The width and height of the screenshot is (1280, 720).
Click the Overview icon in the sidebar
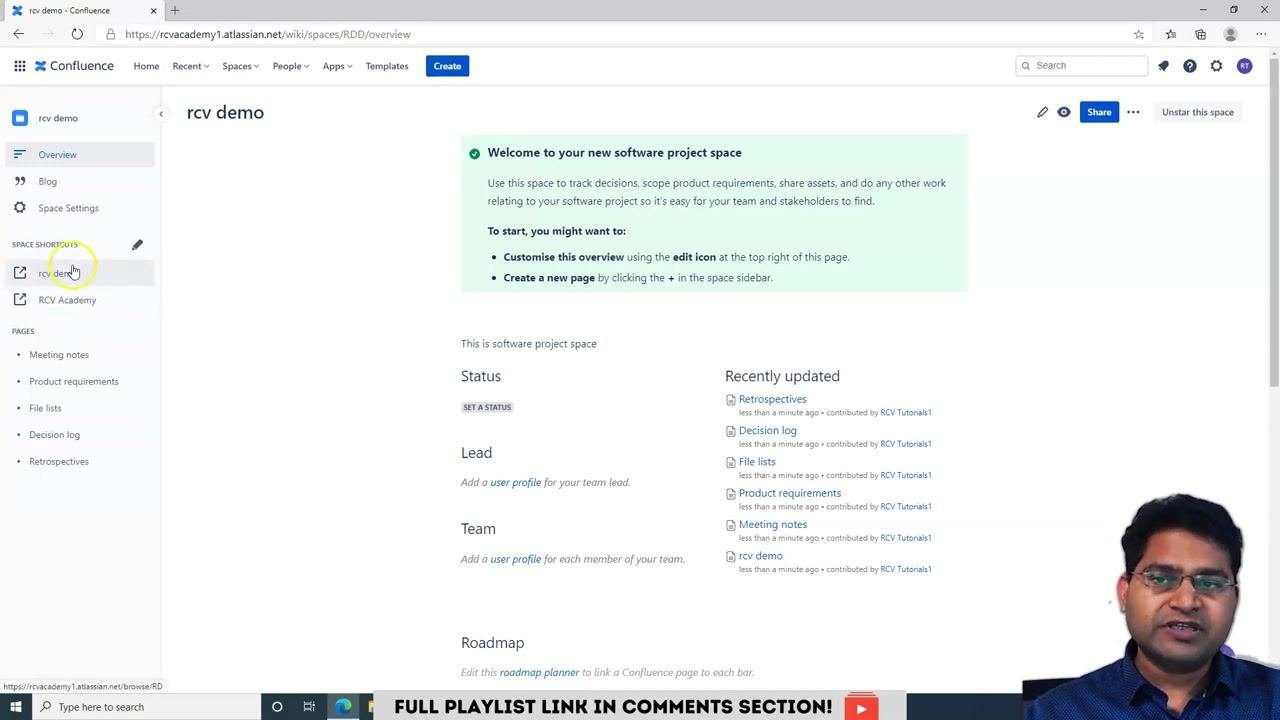coord(19,154)
